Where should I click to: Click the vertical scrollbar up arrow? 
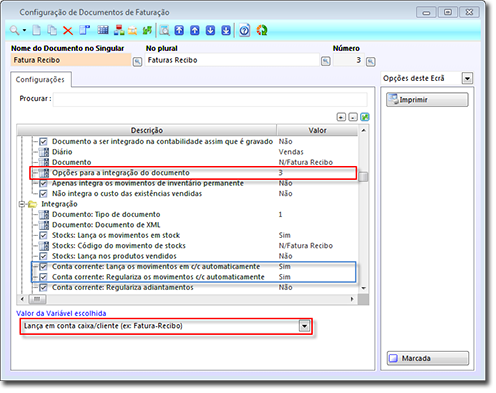click(363, 130)
